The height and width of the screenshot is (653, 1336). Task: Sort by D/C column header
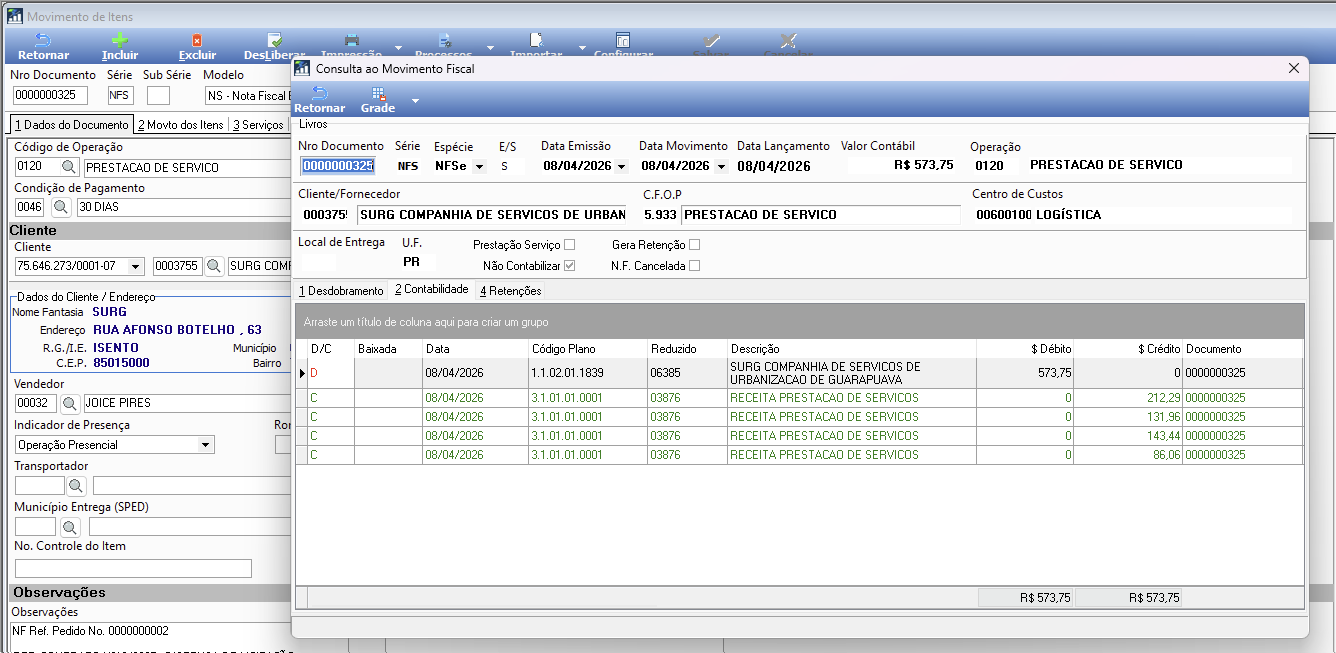pos(331,349)
